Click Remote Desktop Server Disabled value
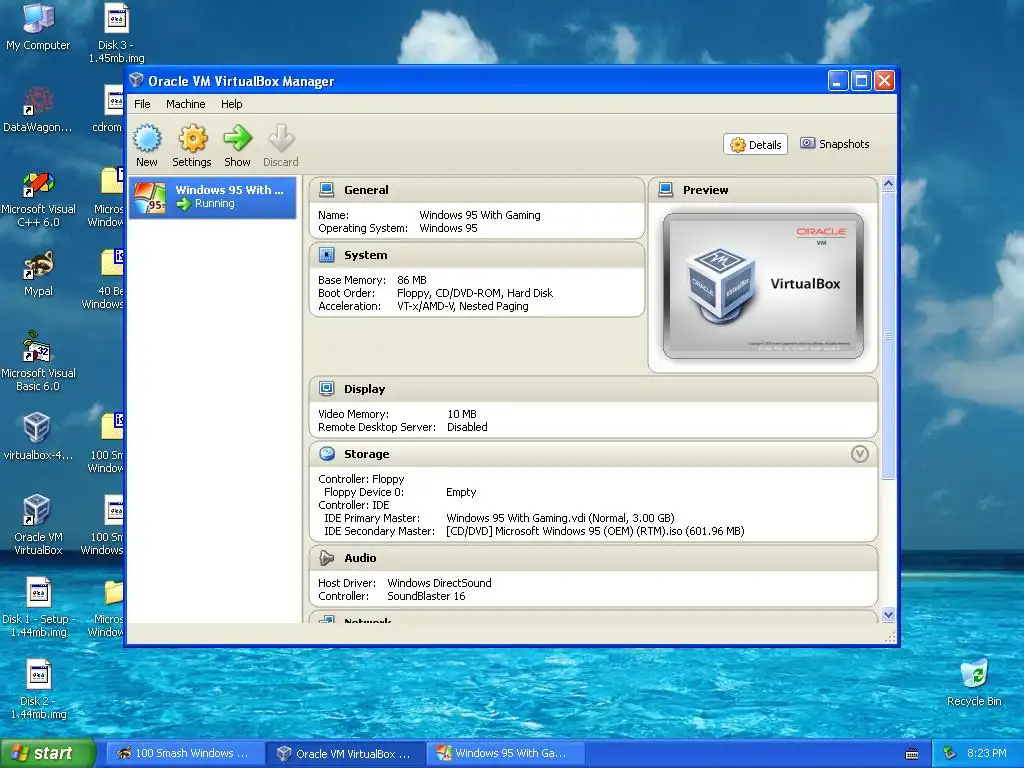This screenshot has width=1024, height=768. coord(467,427)
